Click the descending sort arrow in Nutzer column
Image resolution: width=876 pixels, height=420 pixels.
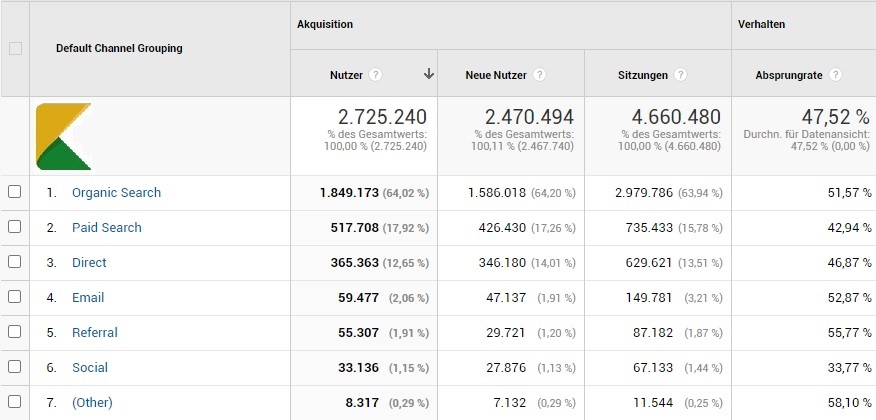pyautogui.click(x=429, y=74)
